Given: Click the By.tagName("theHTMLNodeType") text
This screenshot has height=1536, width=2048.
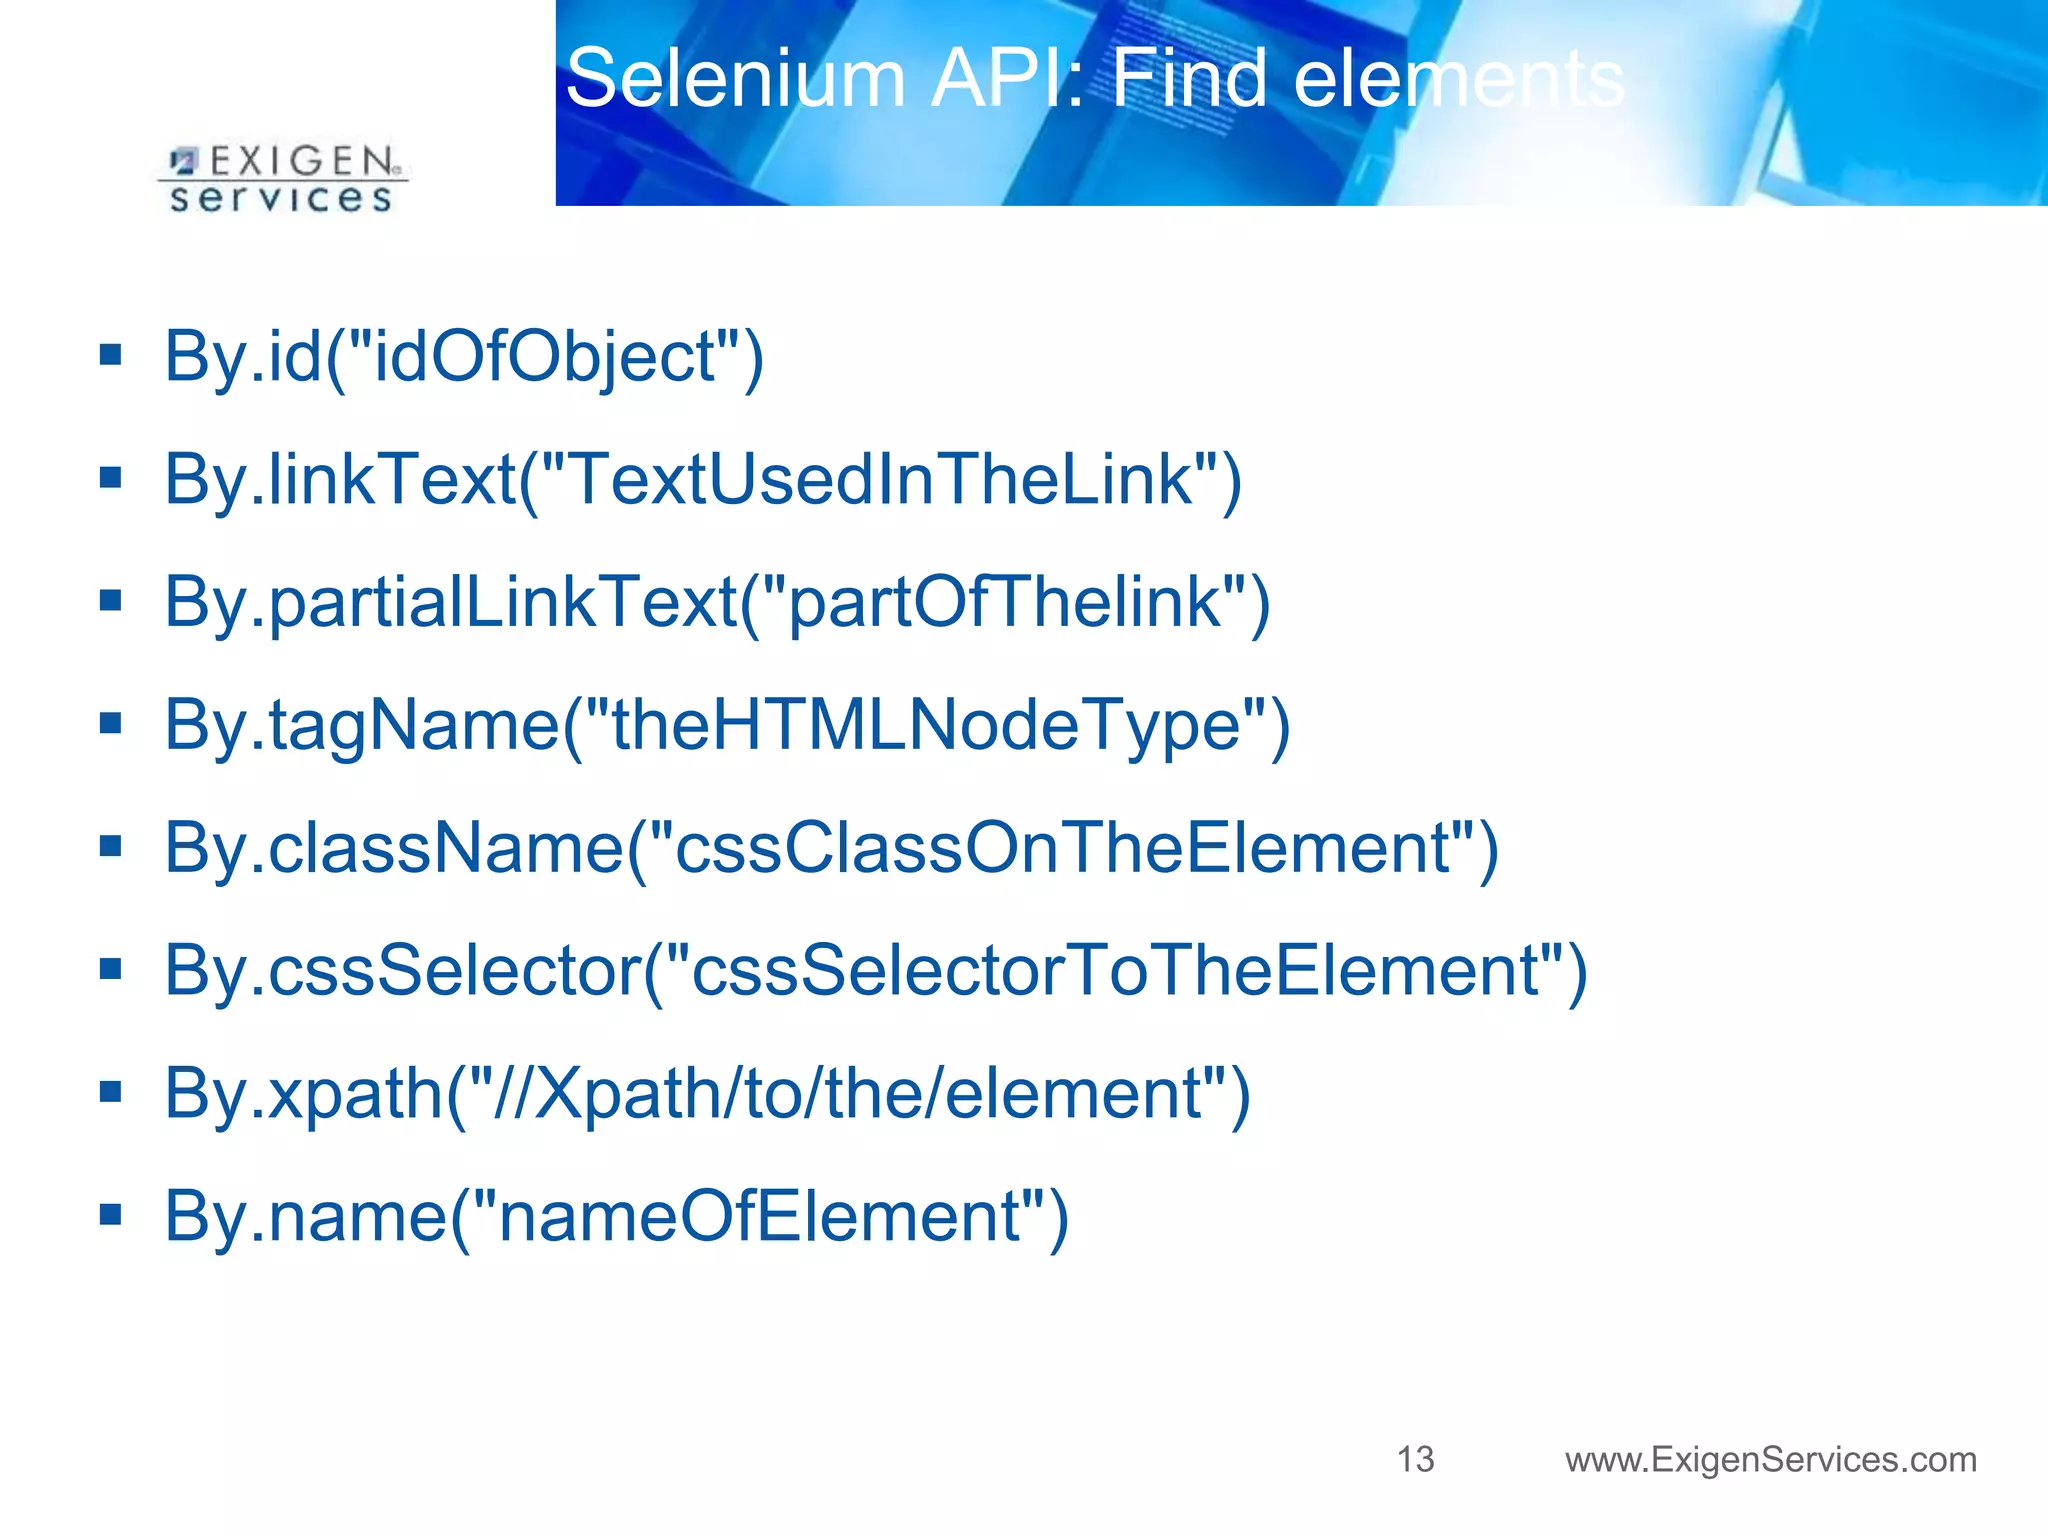Looking at the screenshot, I should coord(727,725).
